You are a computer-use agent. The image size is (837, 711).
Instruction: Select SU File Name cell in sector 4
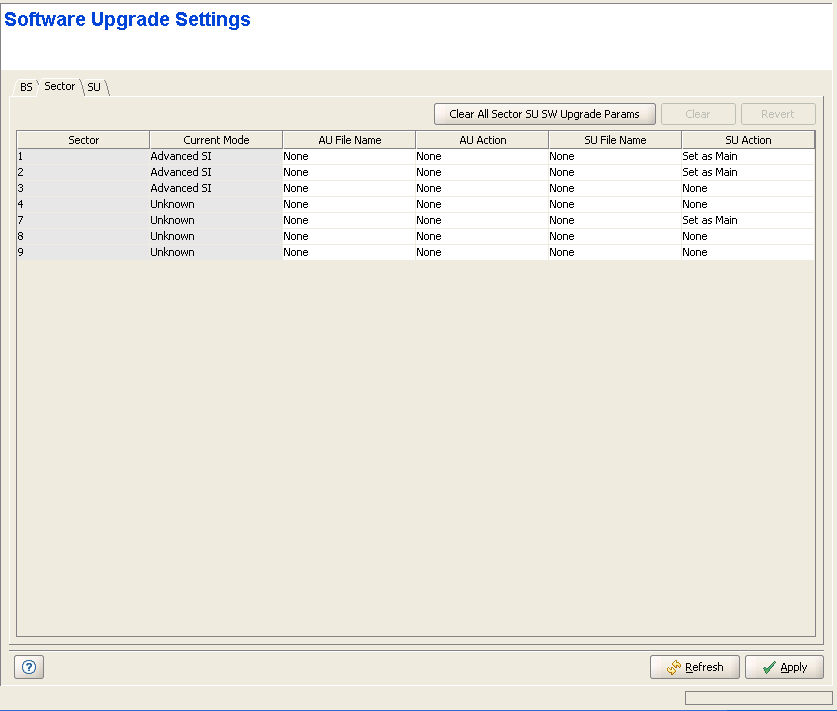tap(614, 204)
